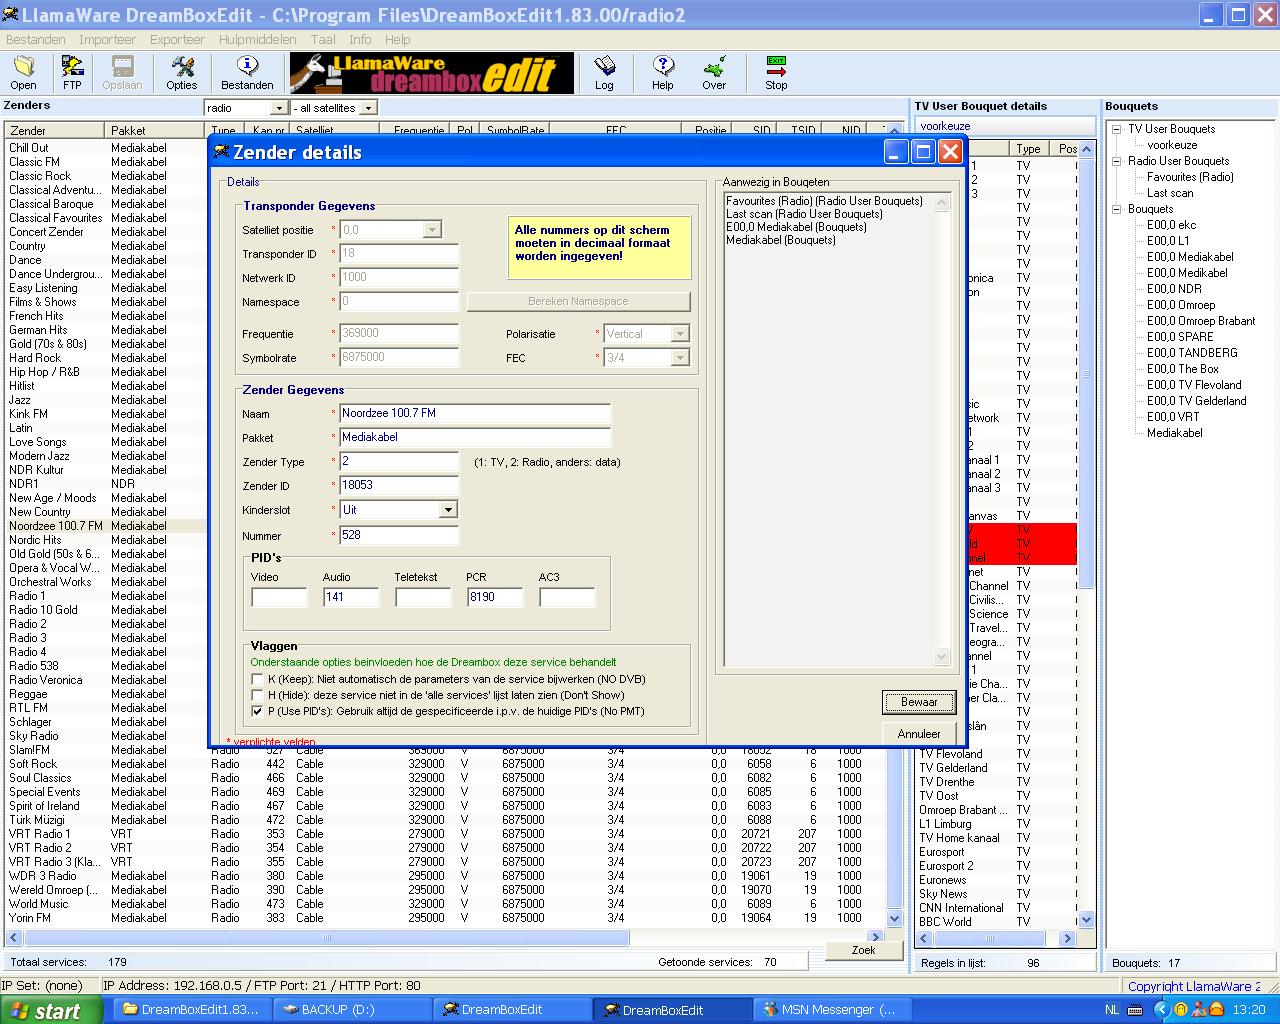Click the Naam input field
1280x1024 pixels.
475,414
